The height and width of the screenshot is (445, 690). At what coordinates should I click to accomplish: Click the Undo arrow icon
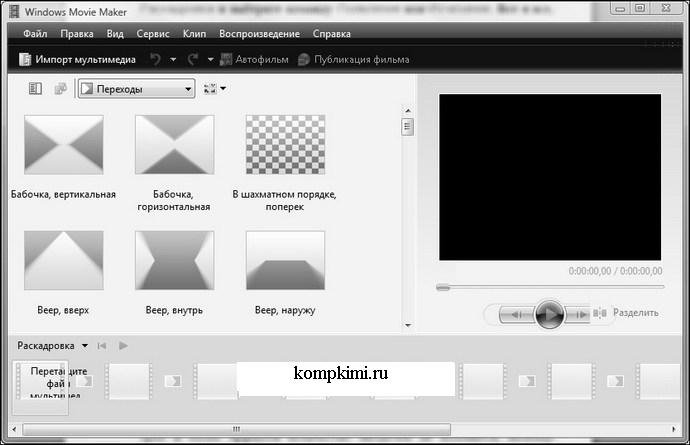tap(155, 59)
